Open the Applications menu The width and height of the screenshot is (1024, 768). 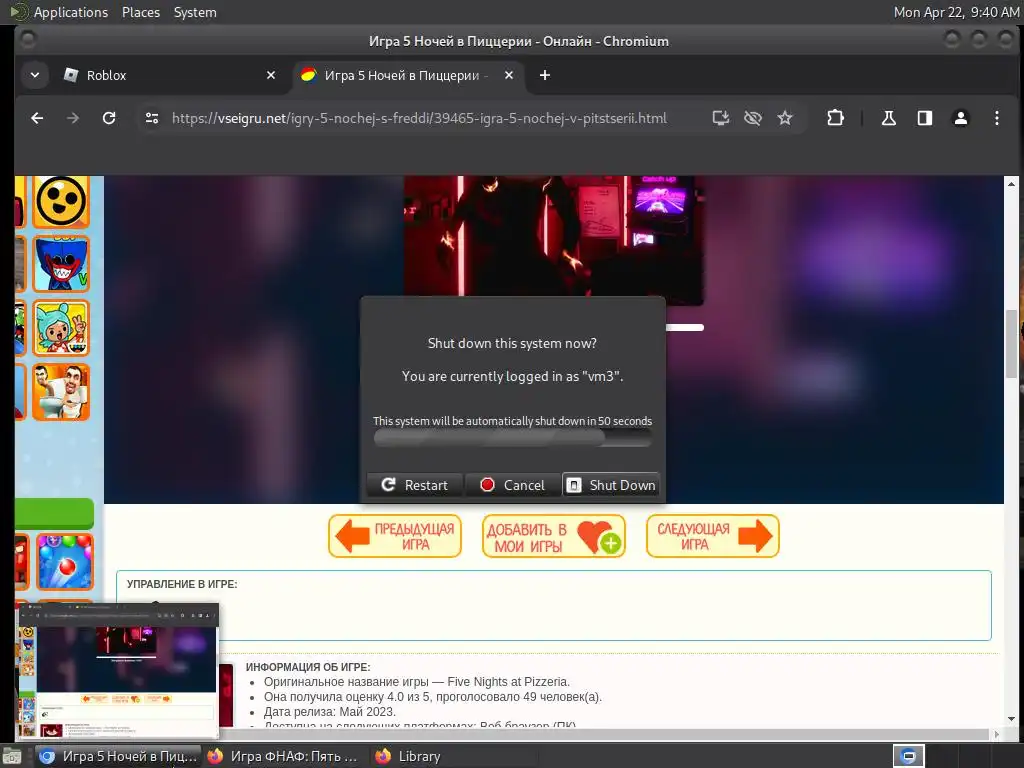[x=71, y=12]
